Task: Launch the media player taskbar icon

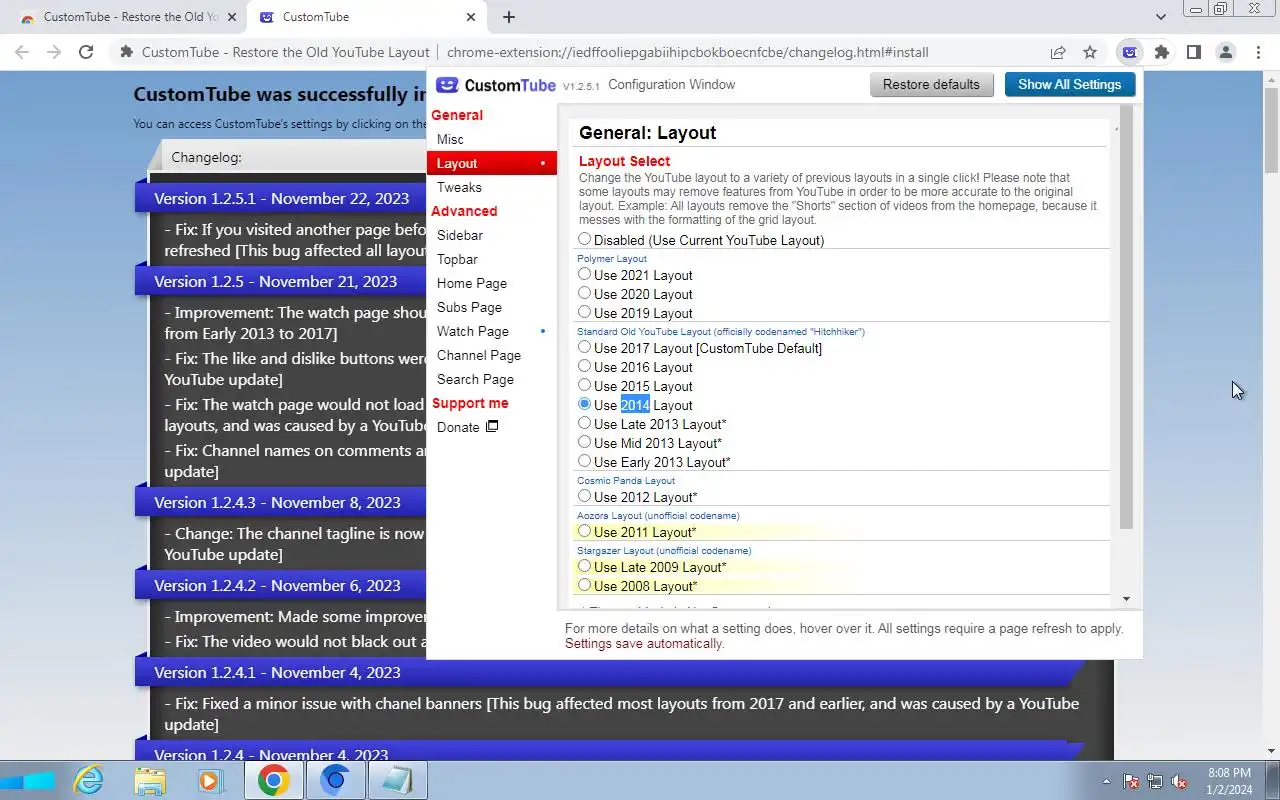Action: pyautogui.click(x=210, y=780)
